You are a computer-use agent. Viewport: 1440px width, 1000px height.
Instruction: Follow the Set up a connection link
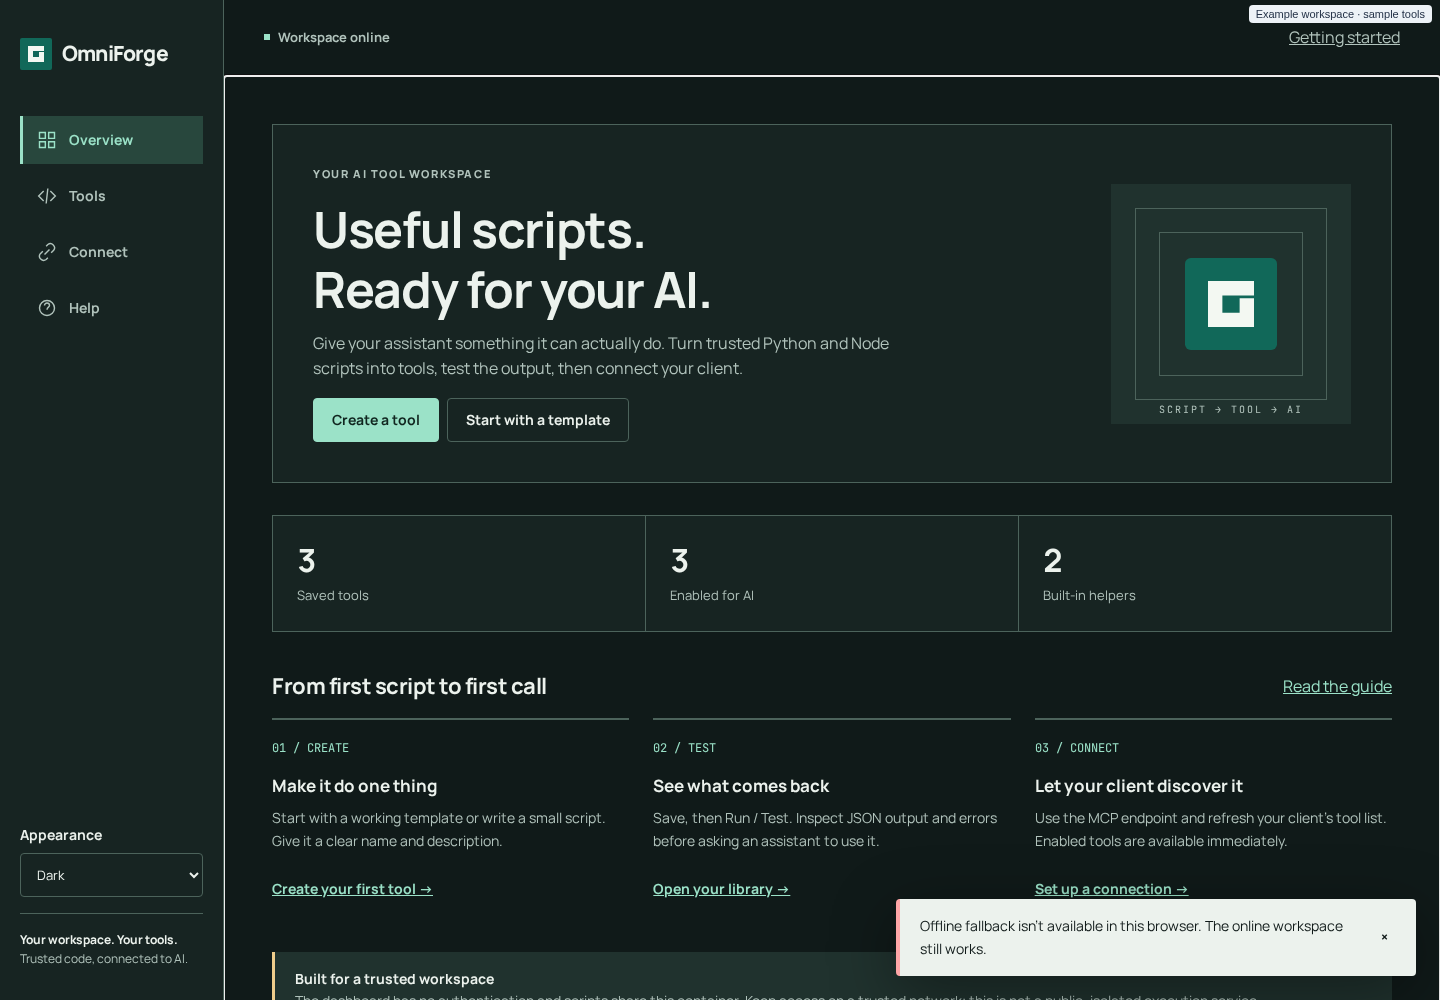pos(1111,889)
